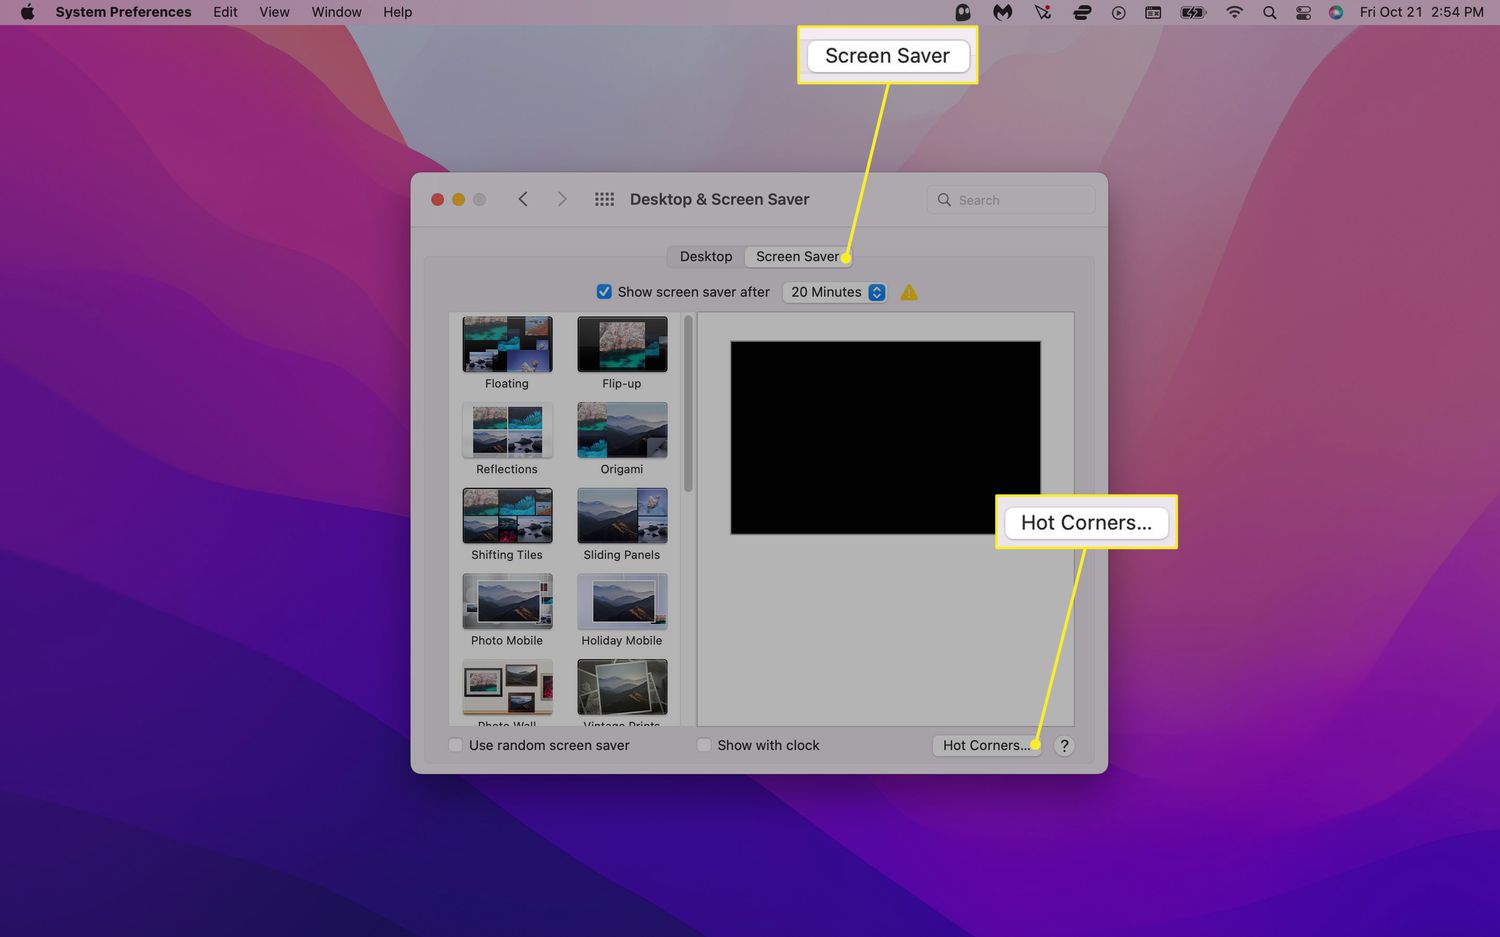Open the 20 Minutes dropdown
Viewport: 1500px width, 937px height.
tap(835, 292)
